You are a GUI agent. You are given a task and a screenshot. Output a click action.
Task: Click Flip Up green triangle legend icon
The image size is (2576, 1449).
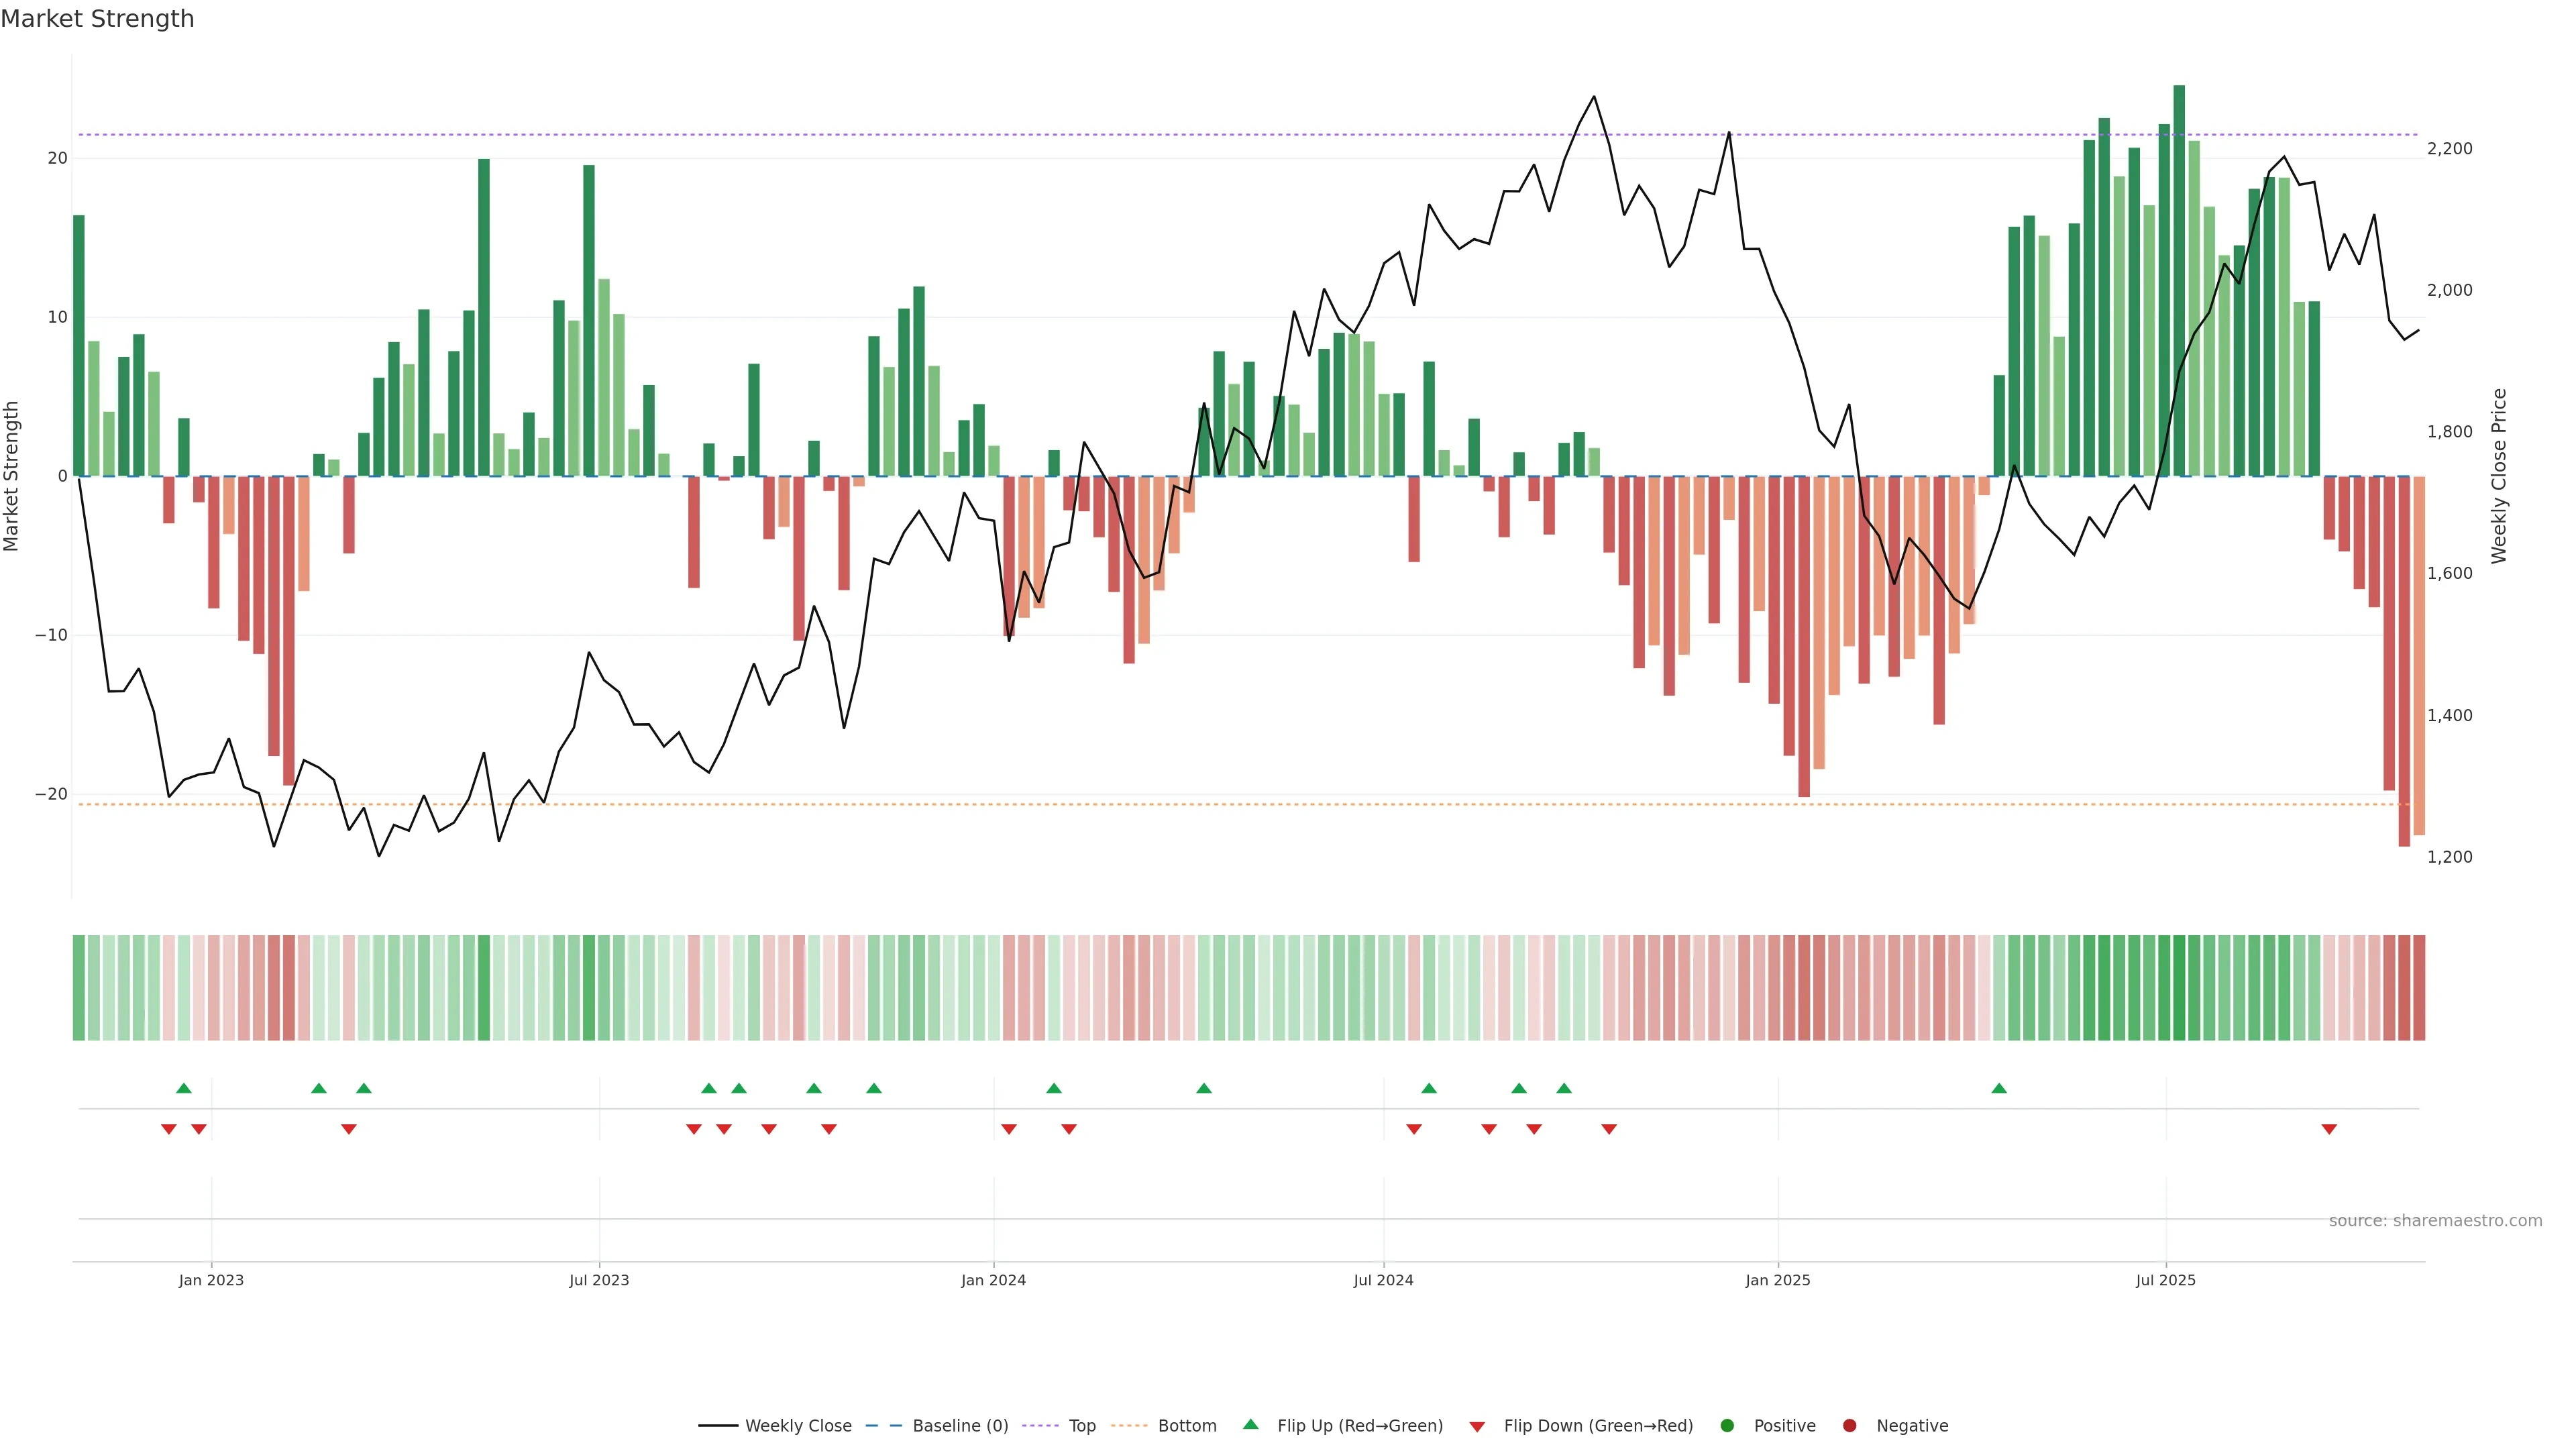[1250, 1425]
